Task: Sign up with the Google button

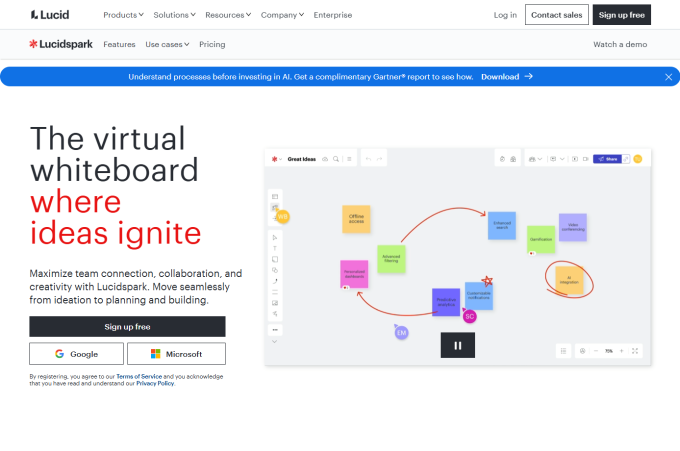Action: pos(76,354)
